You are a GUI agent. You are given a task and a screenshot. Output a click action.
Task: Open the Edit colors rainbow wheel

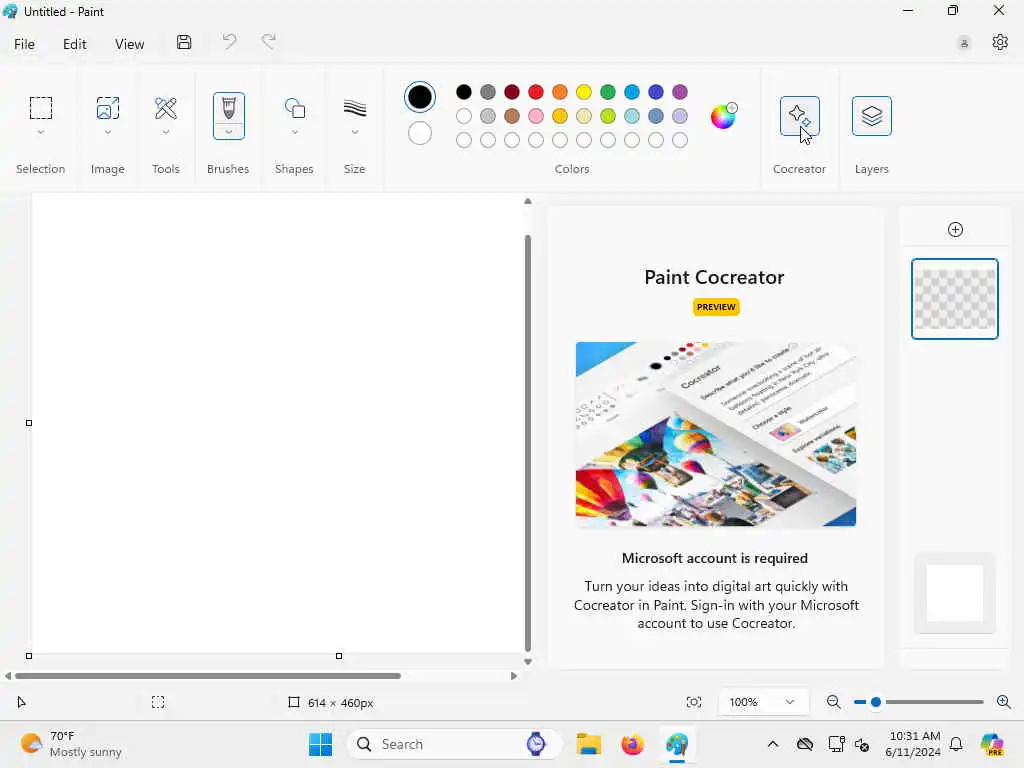click(723, 116)
